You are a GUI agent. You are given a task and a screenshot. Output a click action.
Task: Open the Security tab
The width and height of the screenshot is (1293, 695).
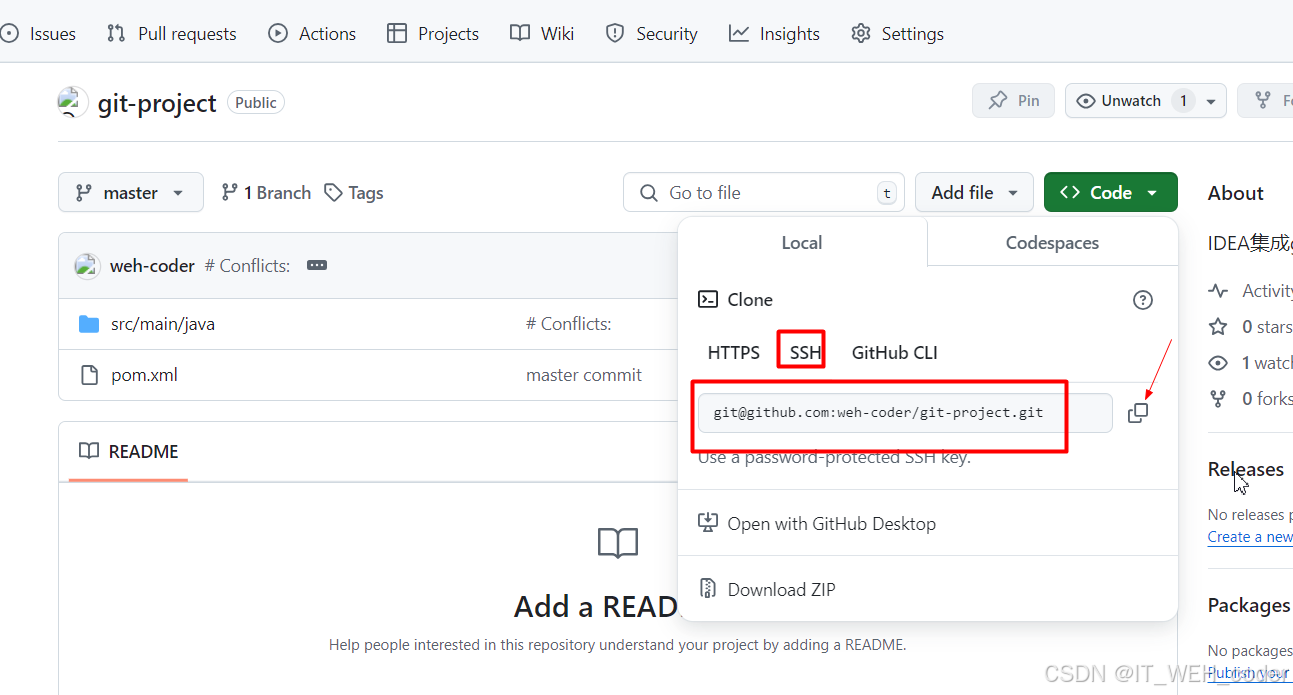(652, 33)
